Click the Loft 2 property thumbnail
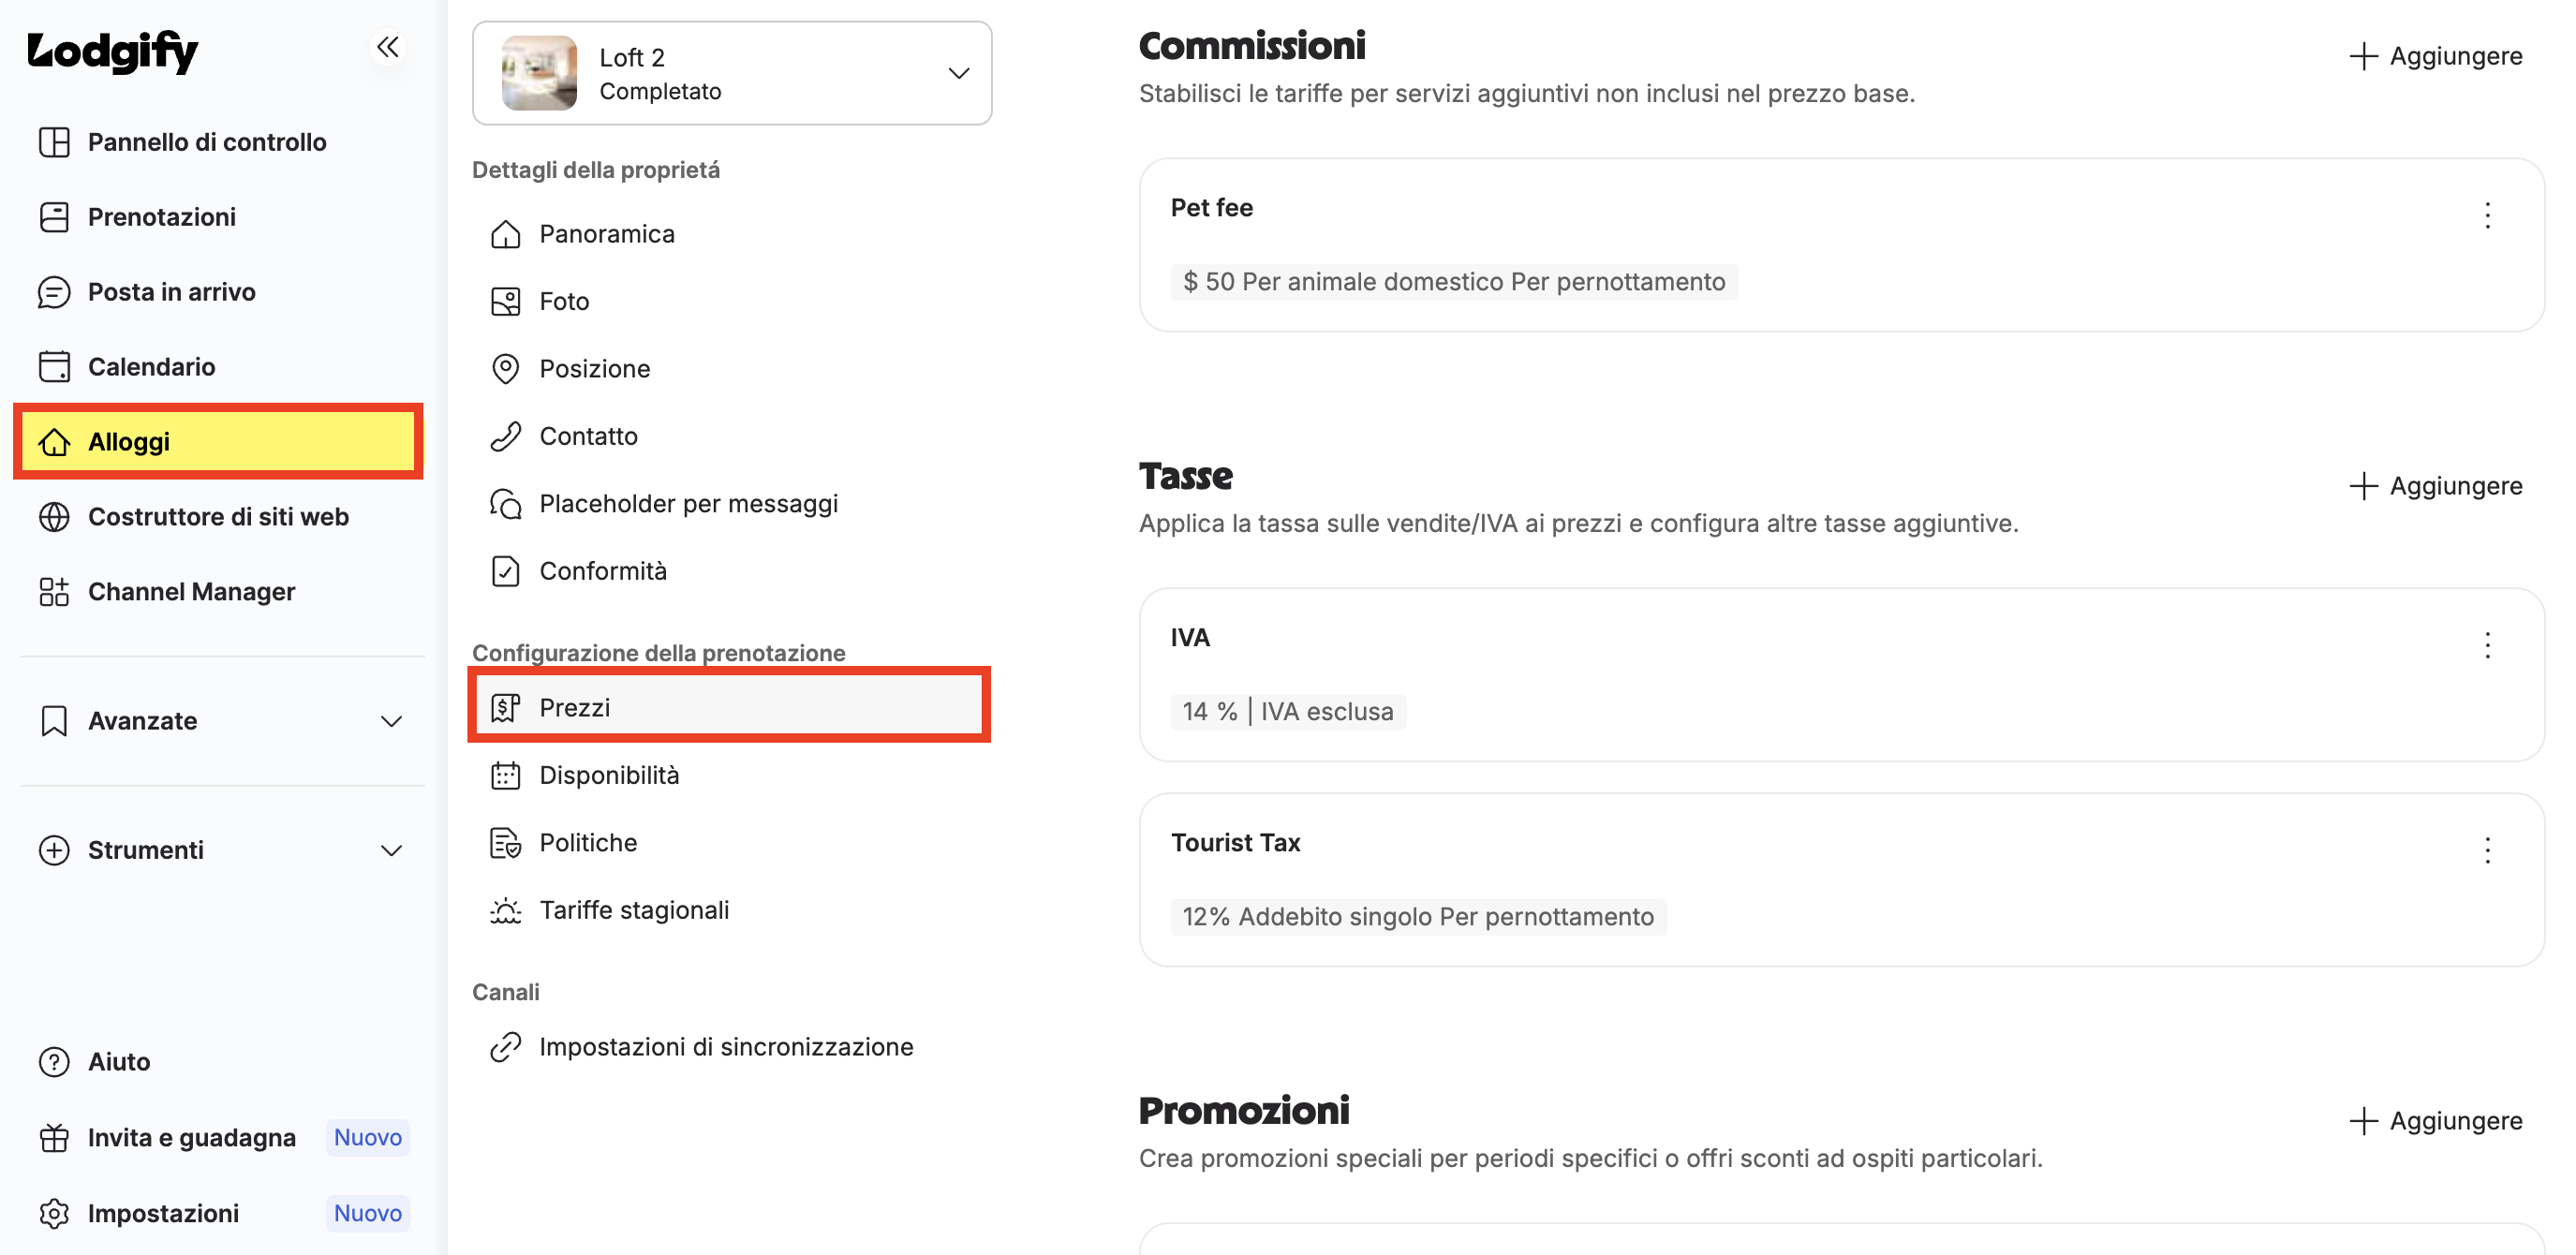Image resolution: width=2576 pixels, height=1255 pixels. click(x=539, y=73)
